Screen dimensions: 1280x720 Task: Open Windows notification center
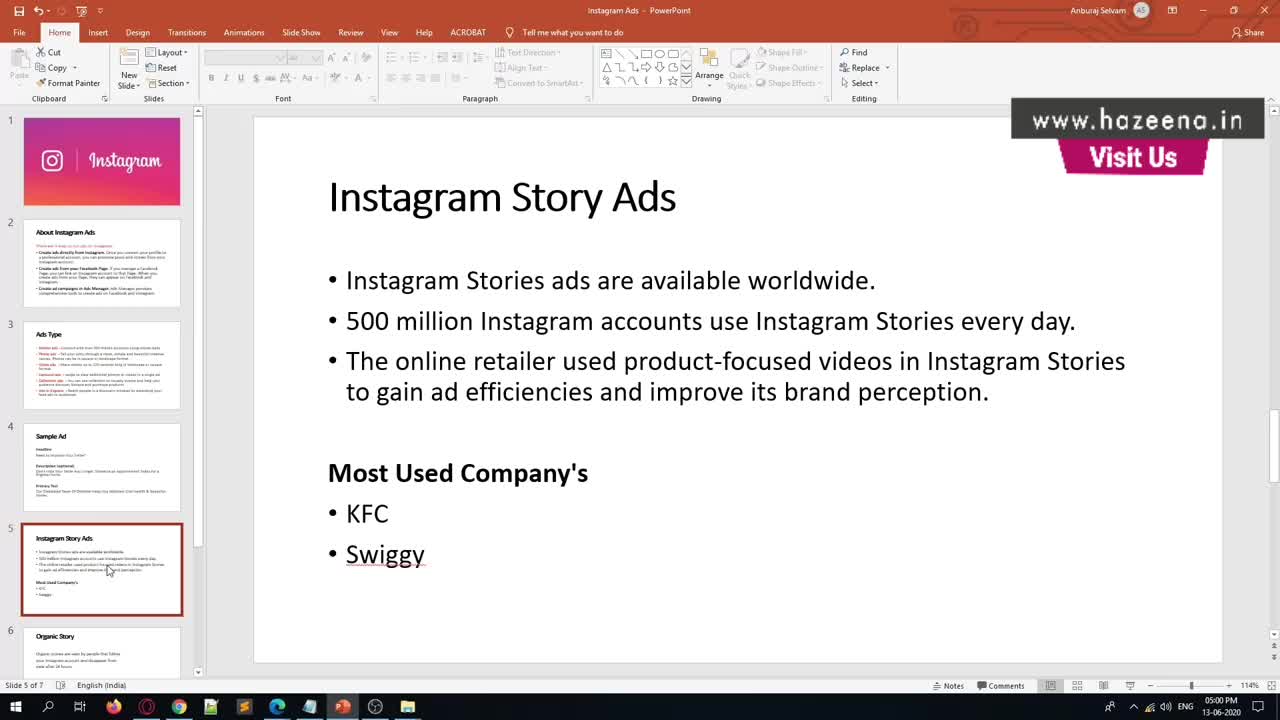pos(1258,707)
